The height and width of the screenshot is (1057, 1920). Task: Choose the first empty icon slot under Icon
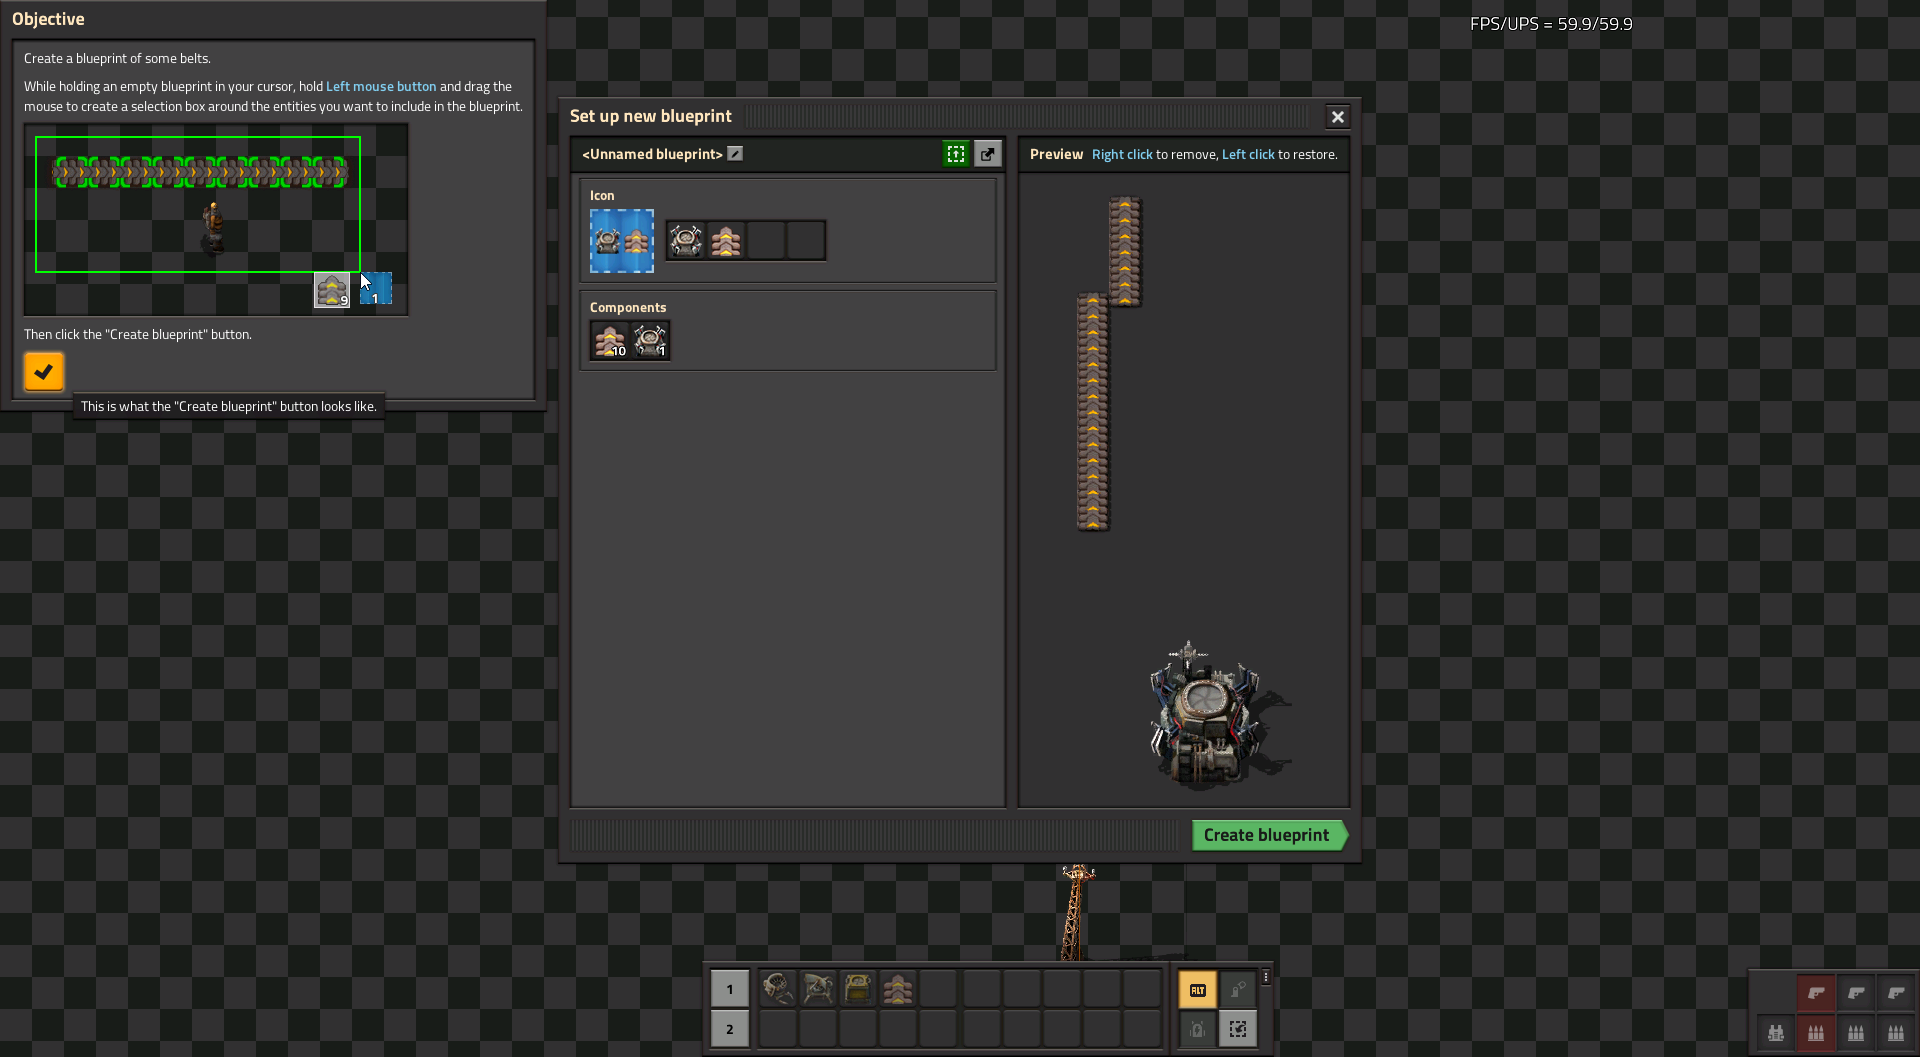(x=766, y=241)
